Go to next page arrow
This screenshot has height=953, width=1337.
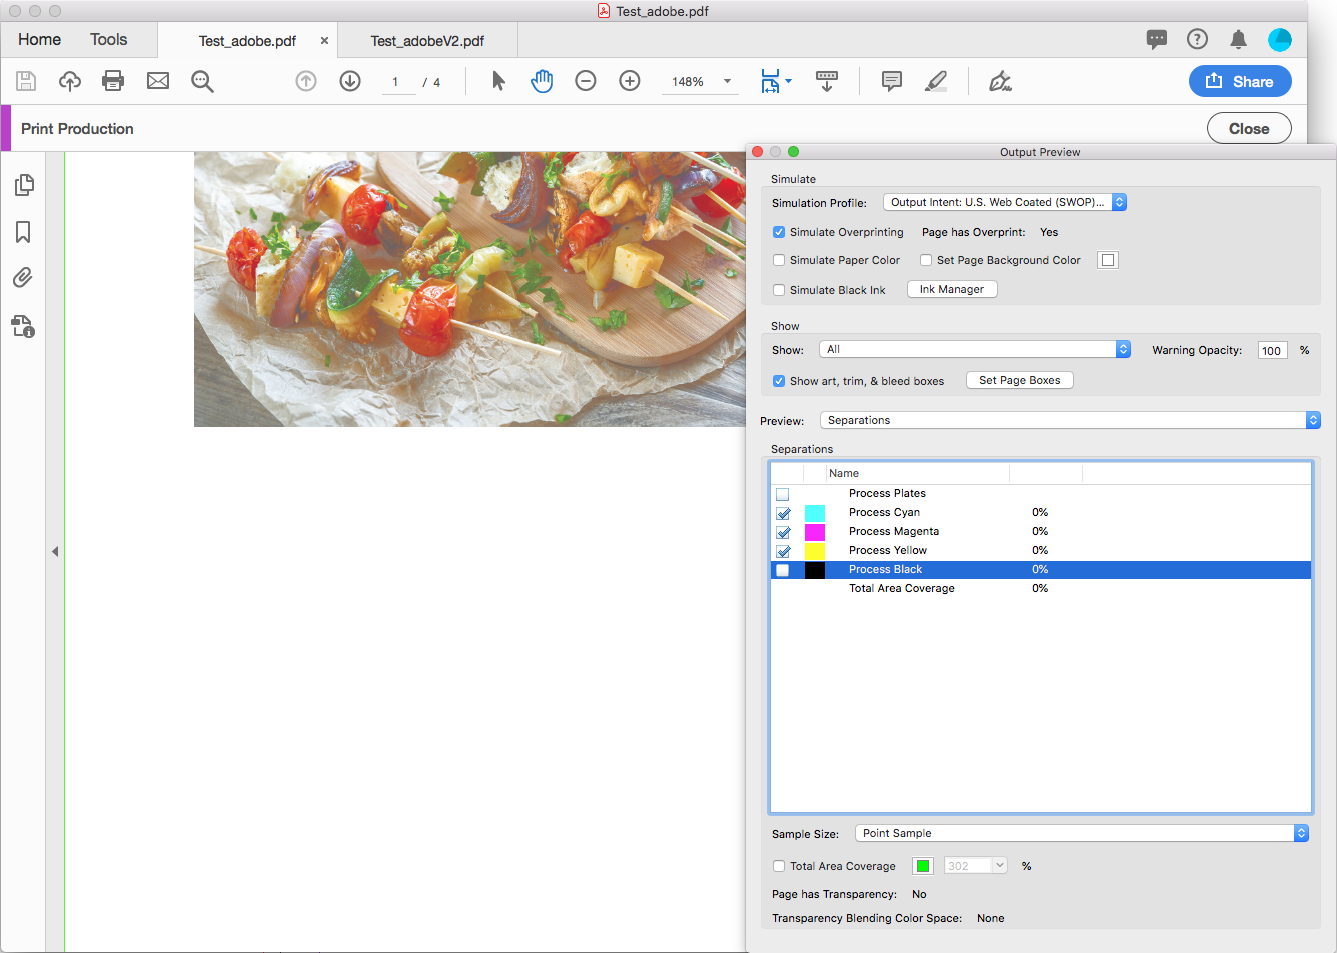350,81
